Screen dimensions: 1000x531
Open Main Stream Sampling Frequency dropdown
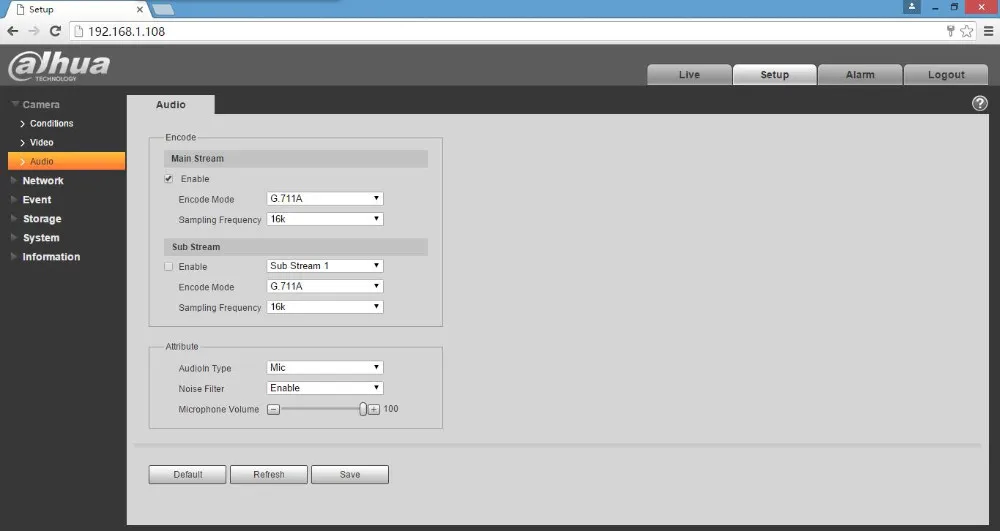tap(325, 219)
